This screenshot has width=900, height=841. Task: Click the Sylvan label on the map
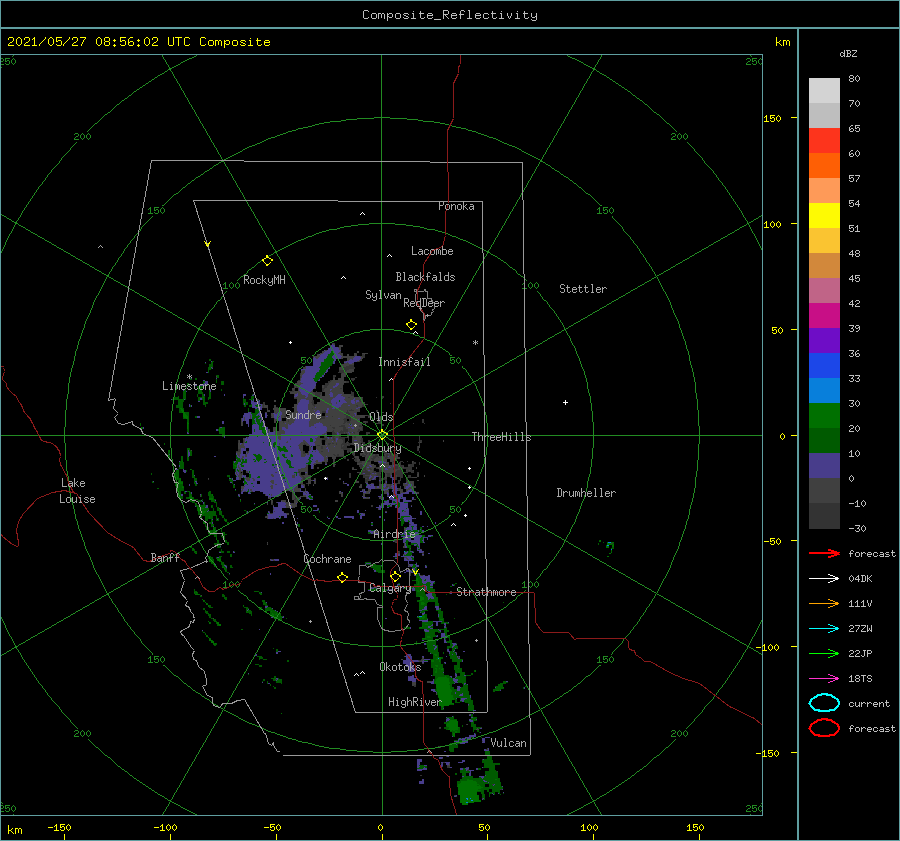coord(383,295)
